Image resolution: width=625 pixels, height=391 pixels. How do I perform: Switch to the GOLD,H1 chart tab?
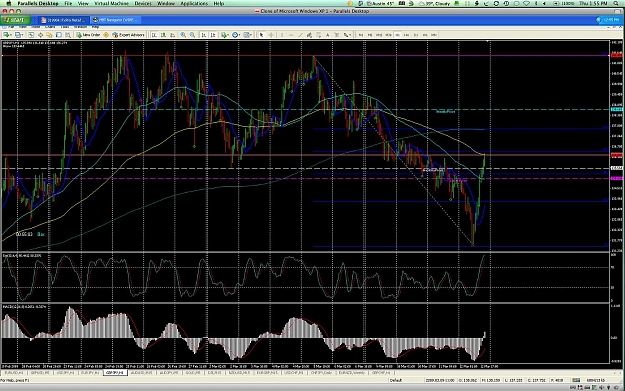click(x=193, y=373)
